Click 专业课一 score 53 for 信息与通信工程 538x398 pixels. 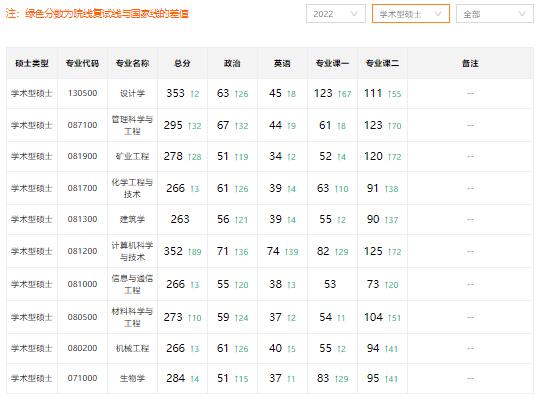coord(330,284)
